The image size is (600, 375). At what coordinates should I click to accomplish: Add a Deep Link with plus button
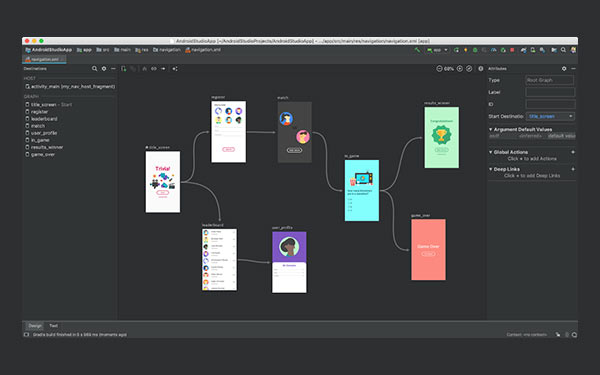(x=573, y=169)
